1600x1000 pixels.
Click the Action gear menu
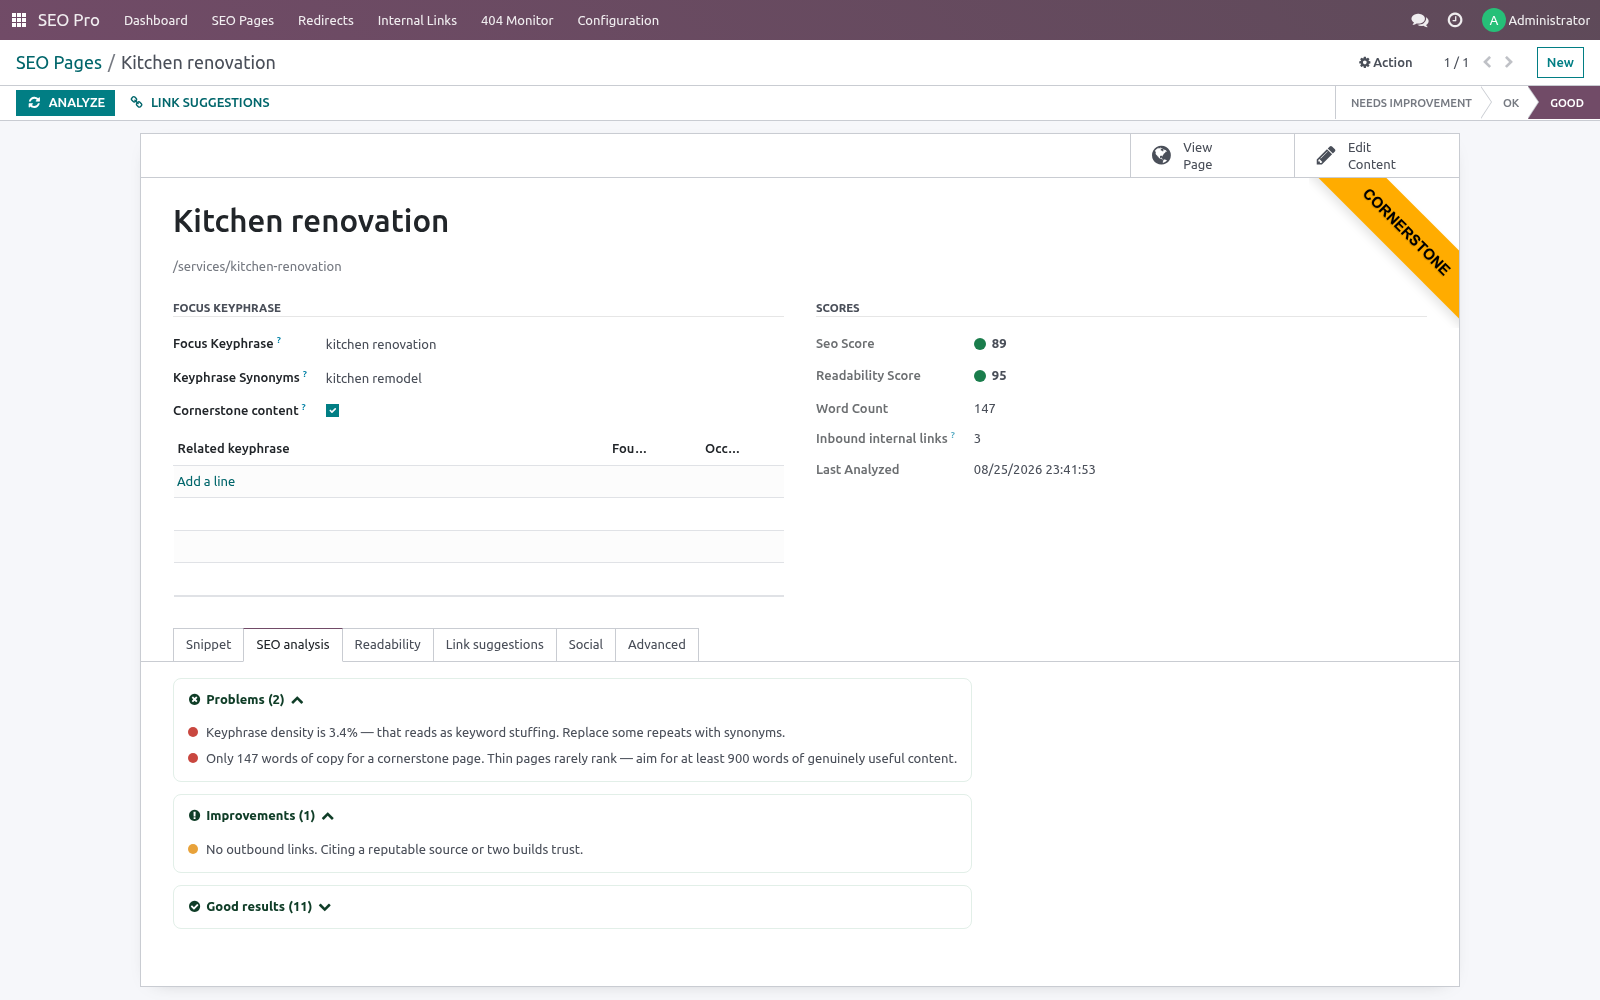point(1385,62)
